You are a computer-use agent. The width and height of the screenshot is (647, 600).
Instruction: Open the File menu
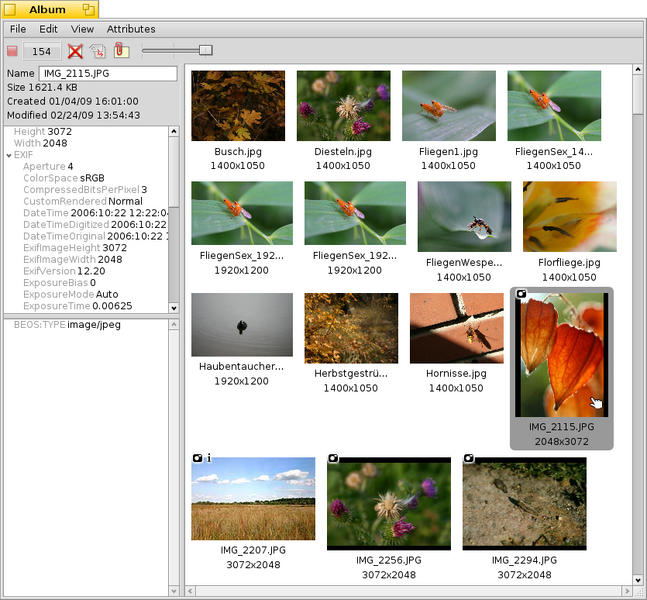[x=18, y=29]
